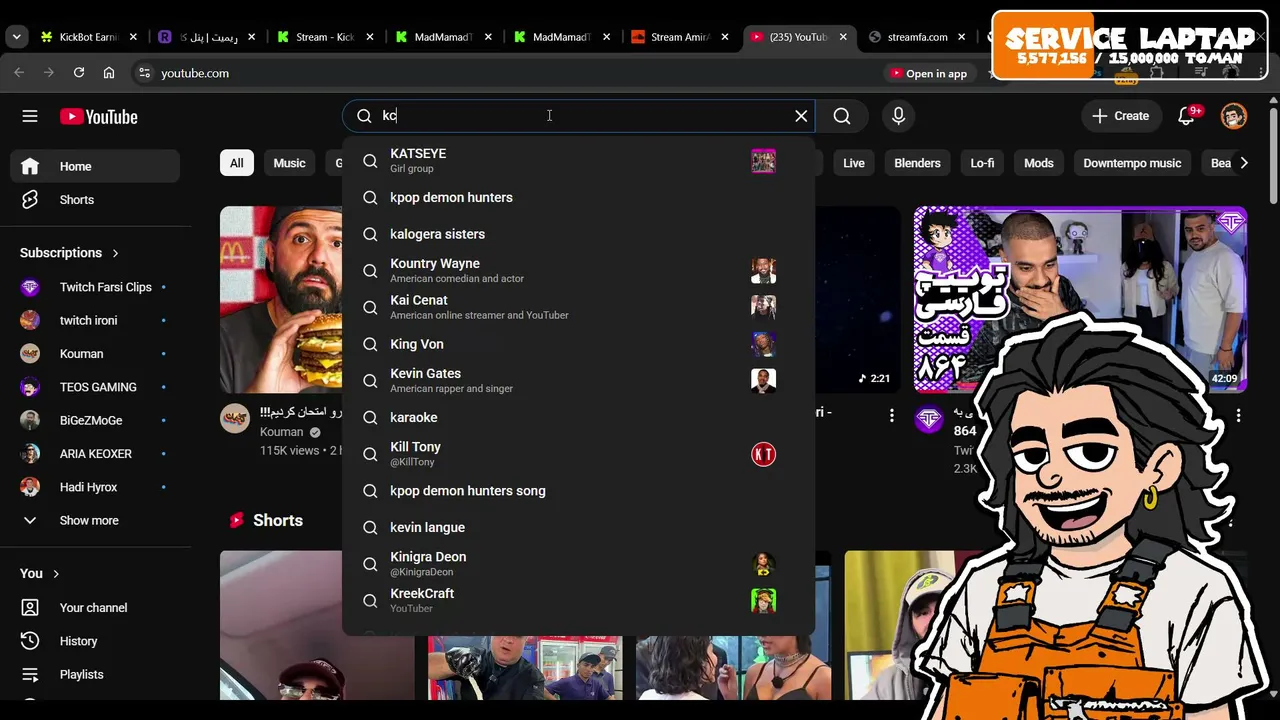Image resolution: width=1280 pixels, height=720 pixels.
Task: Open Twitch Farsi Clips subscription in the sidebar
Action: pos(95,287)
